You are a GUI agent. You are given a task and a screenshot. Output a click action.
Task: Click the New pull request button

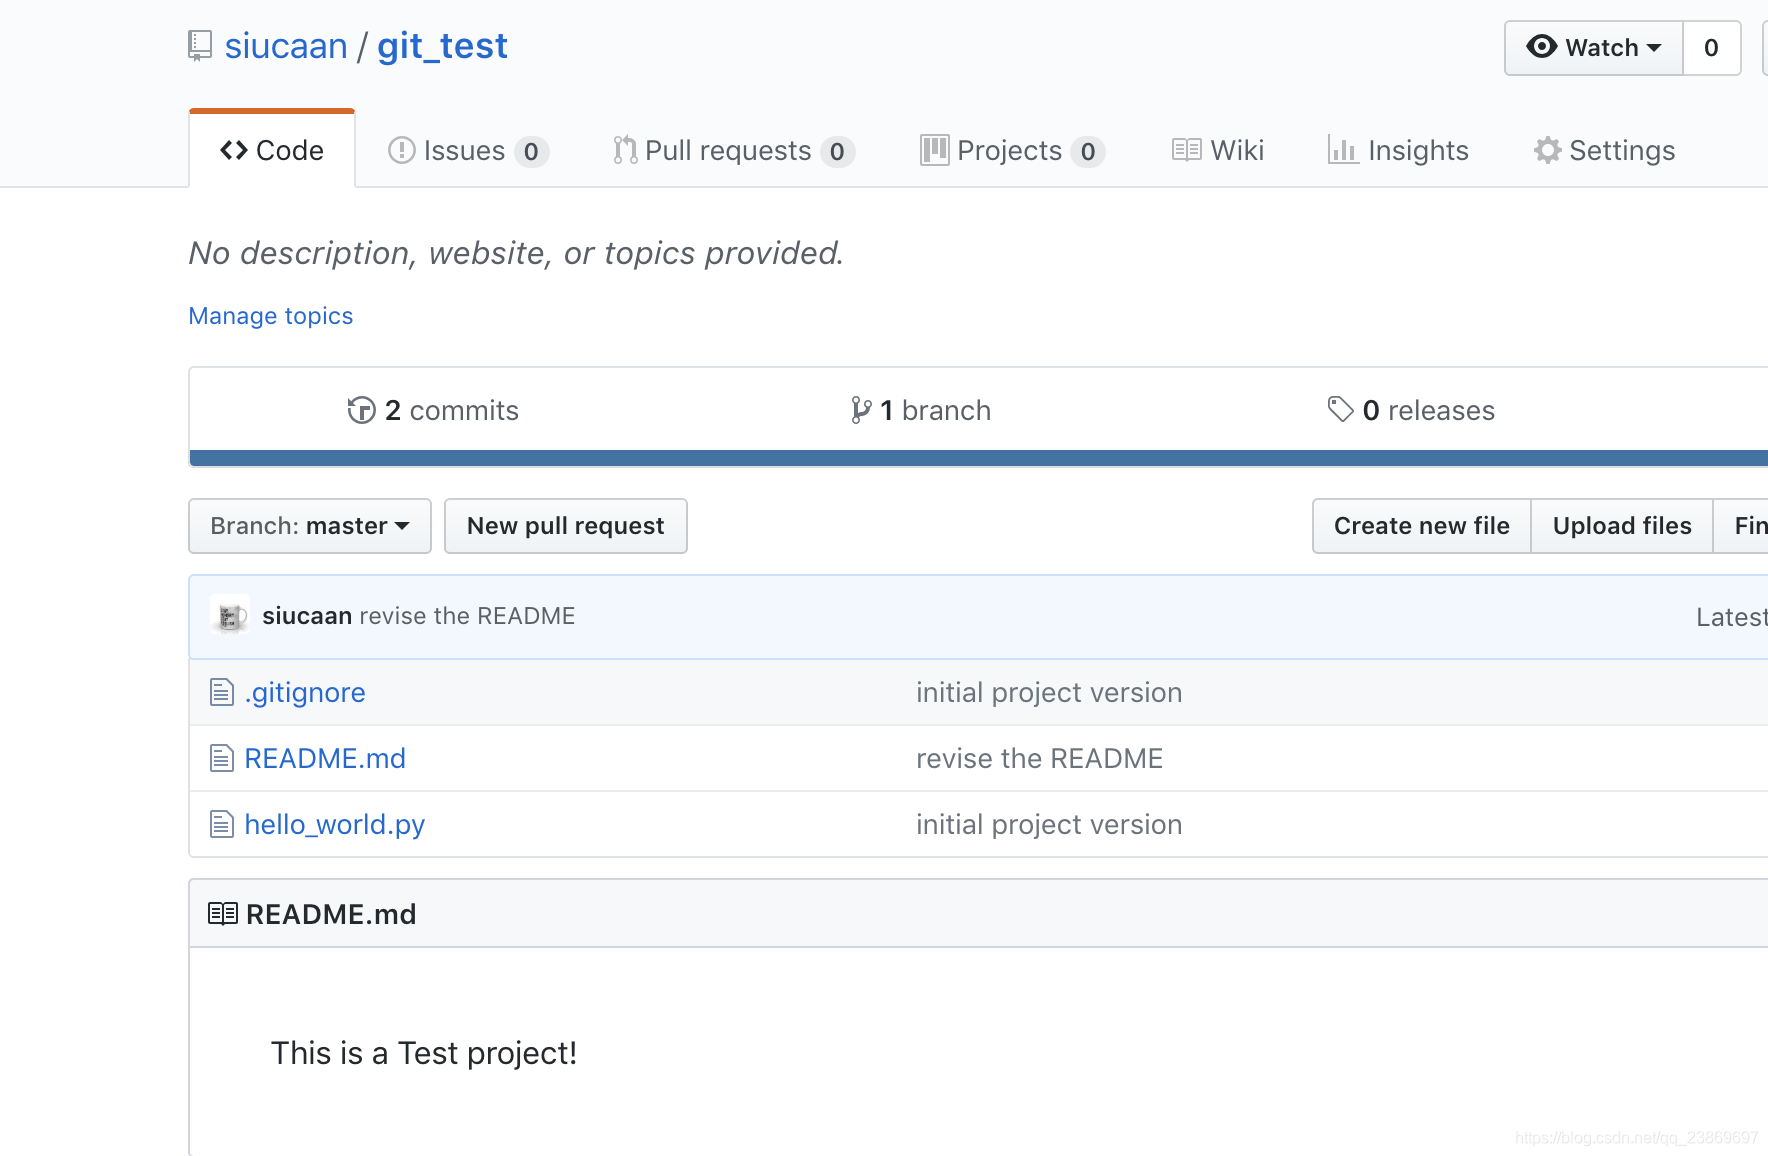pyautogui.click(x=566, y=526)
